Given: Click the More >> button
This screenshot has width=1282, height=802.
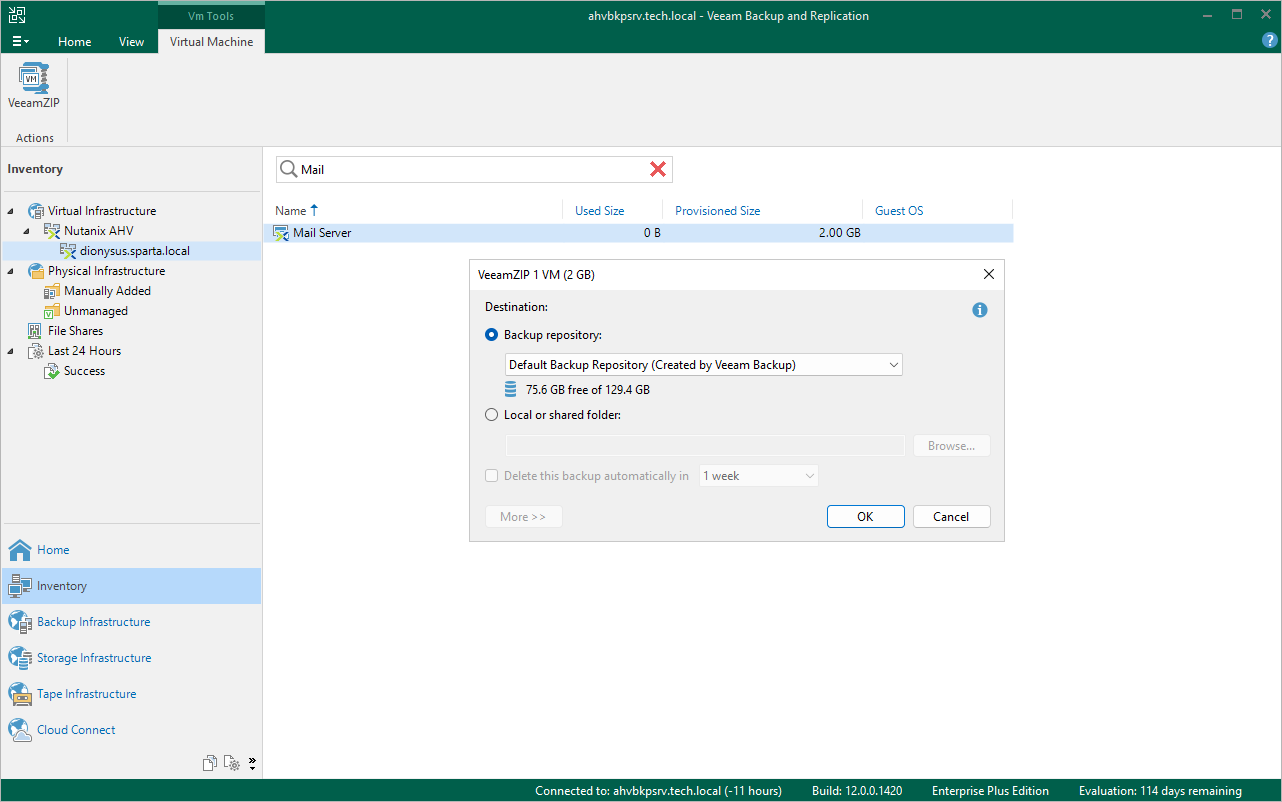Looking at the screenshot, I should [x=523, y=517].
